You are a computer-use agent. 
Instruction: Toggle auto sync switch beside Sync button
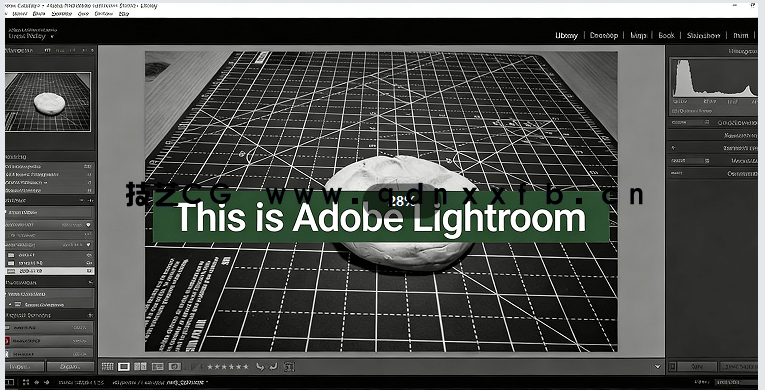672,367
